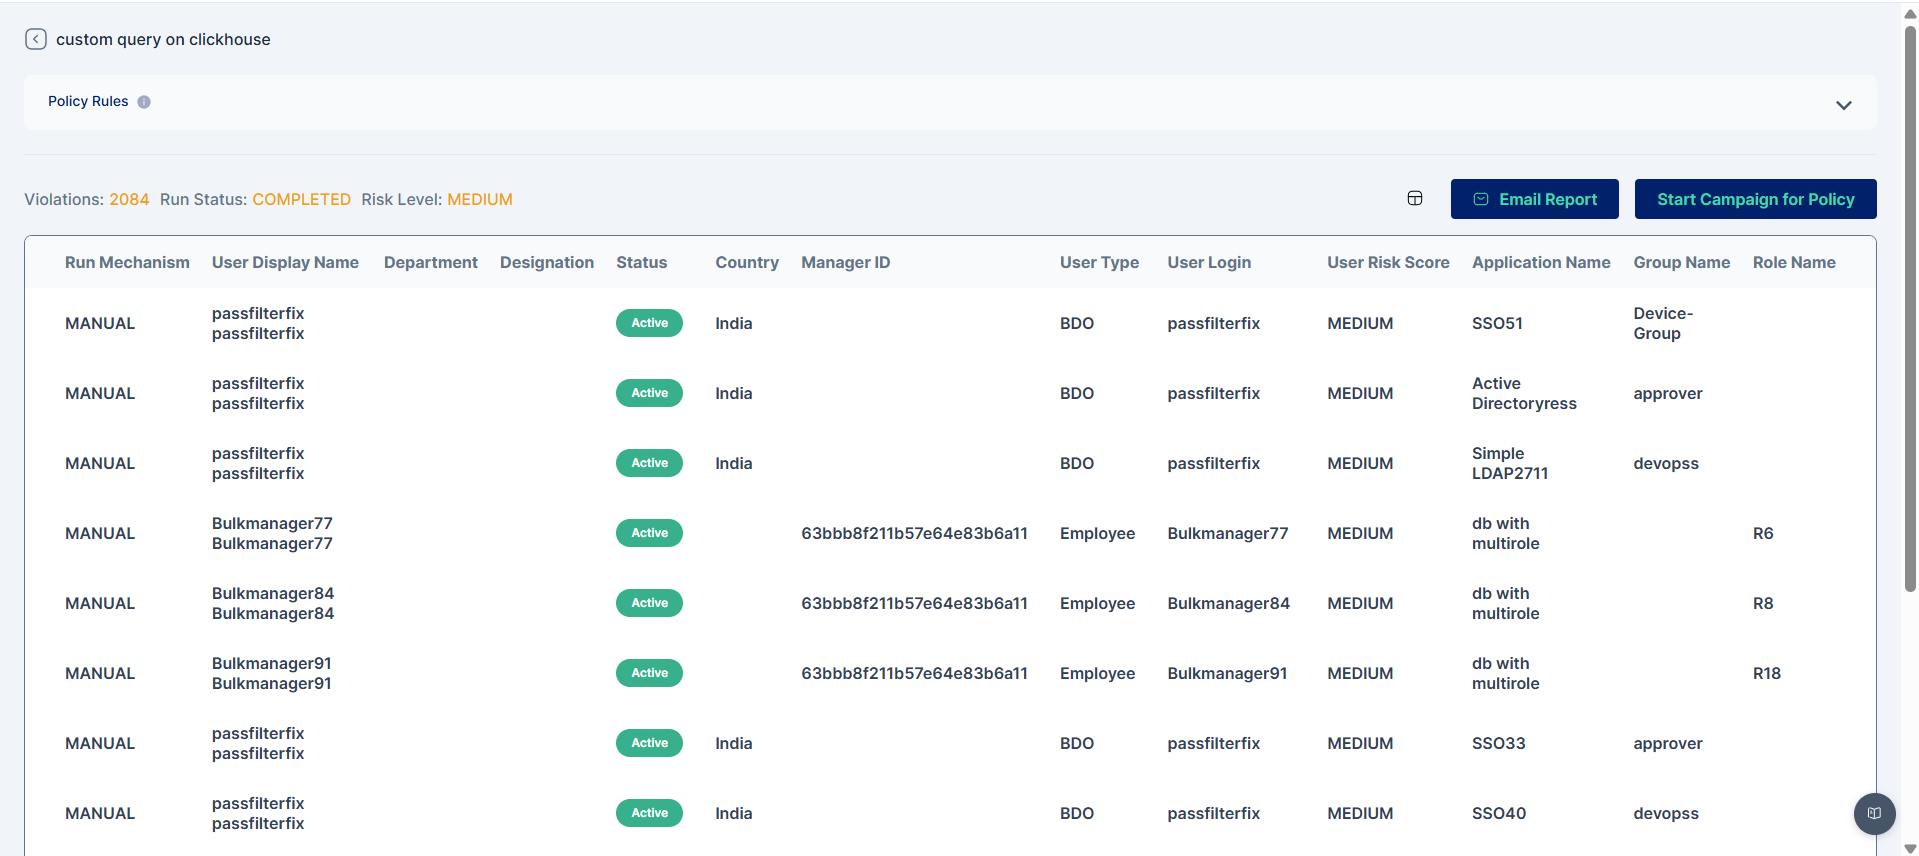This screenshot has height=856, width=1919.
Task: Expand the Policy Rules chevron
Action: tap(1843, 105)
